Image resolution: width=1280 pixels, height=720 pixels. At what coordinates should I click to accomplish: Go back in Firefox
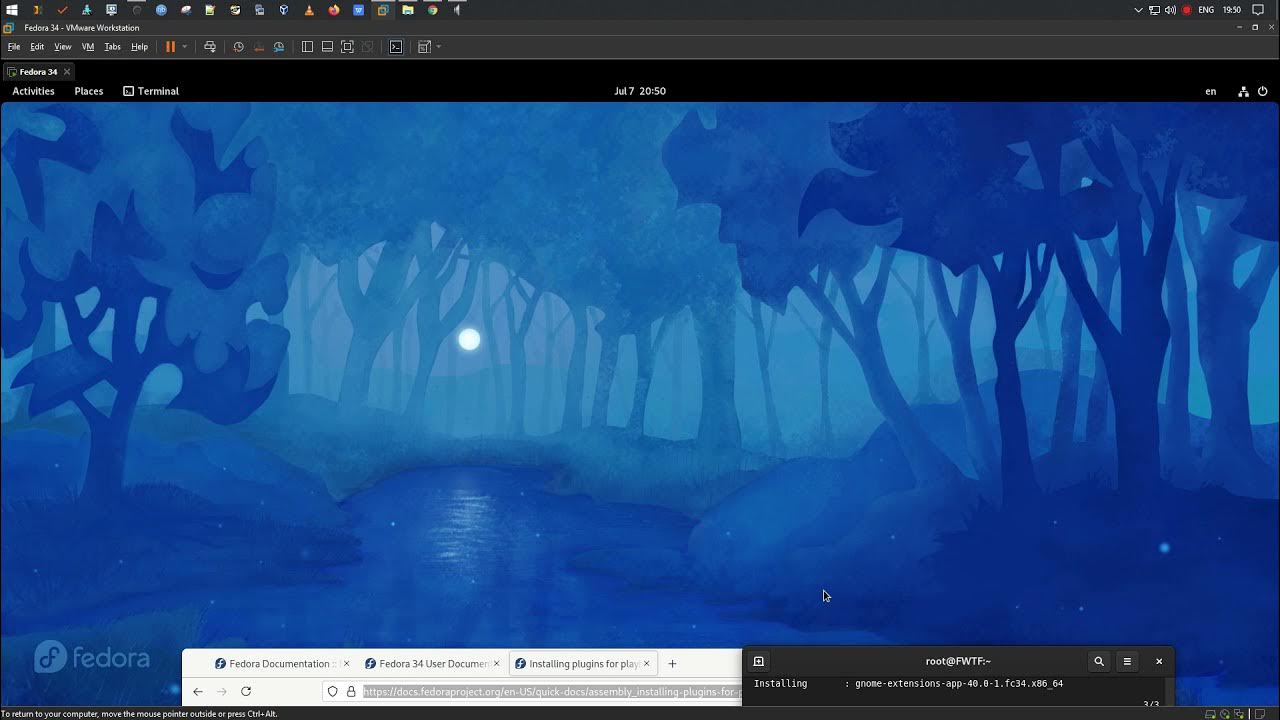click(198, 692)
